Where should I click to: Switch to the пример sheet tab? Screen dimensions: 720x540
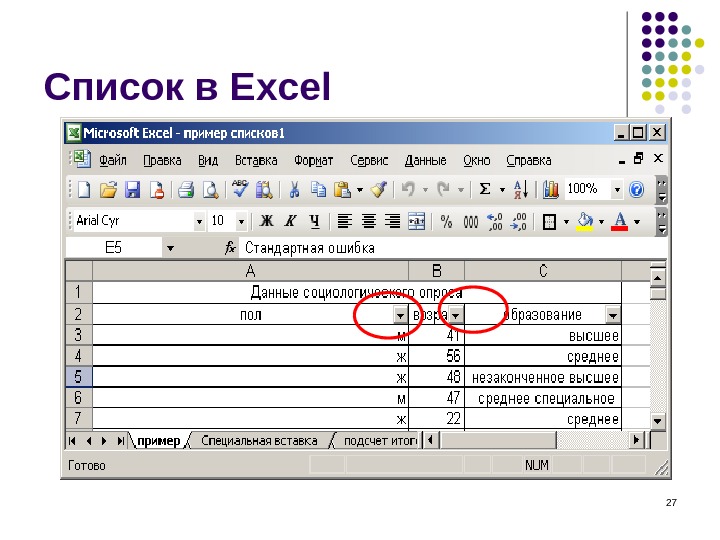(x=159, y=441)
